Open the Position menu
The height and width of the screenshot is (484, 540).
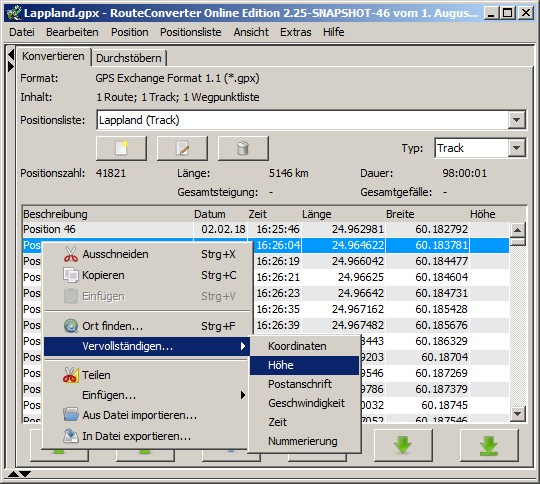(x=130, y=32)
